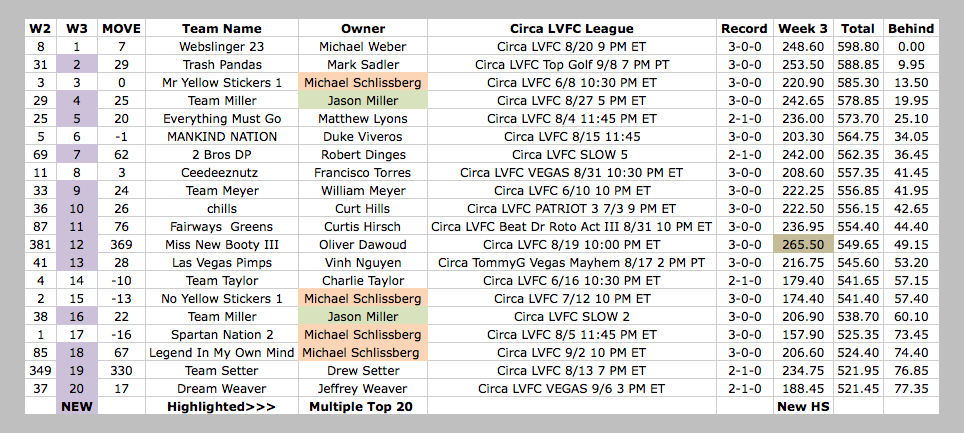Image resolution: width=964 pixels, height=433 pixels.
Task: Select the 598.80 total cell
Action: [x=858, y=47]
